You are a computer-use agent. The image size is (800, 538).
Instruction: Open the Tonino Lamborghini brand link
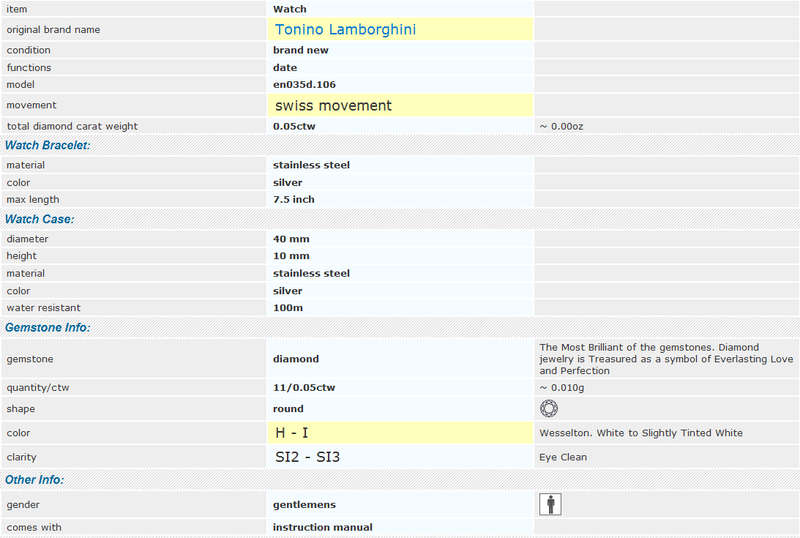pos(345,30)
